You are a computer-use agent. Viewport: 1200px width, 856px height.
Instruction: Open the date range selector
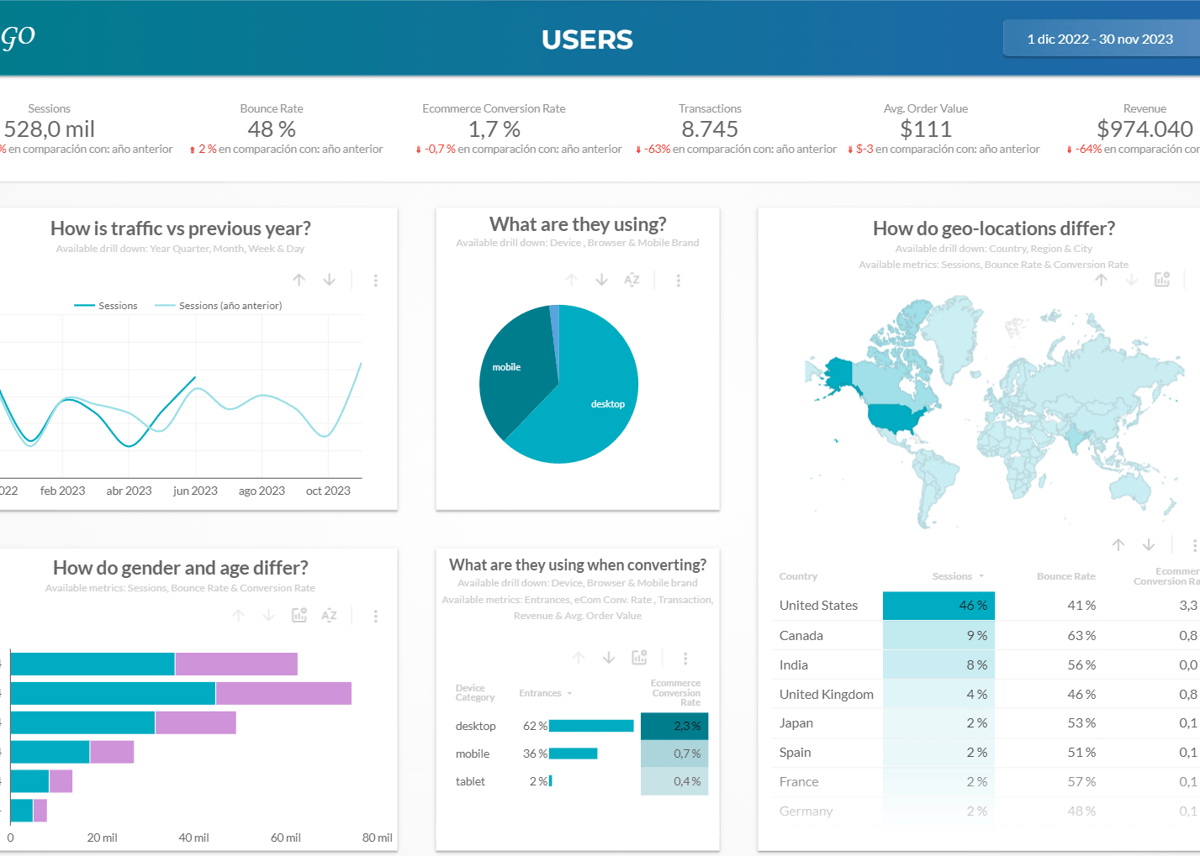point(1100,39)
